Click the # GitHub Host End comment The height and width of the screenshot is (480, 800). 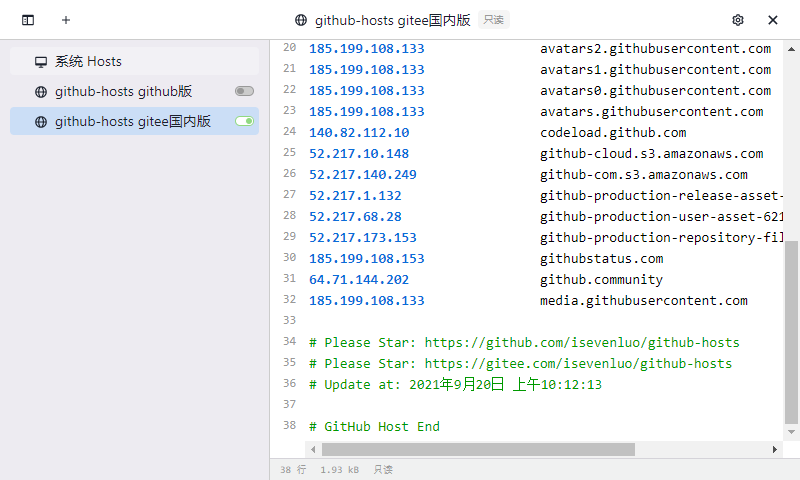coord(374,426)
